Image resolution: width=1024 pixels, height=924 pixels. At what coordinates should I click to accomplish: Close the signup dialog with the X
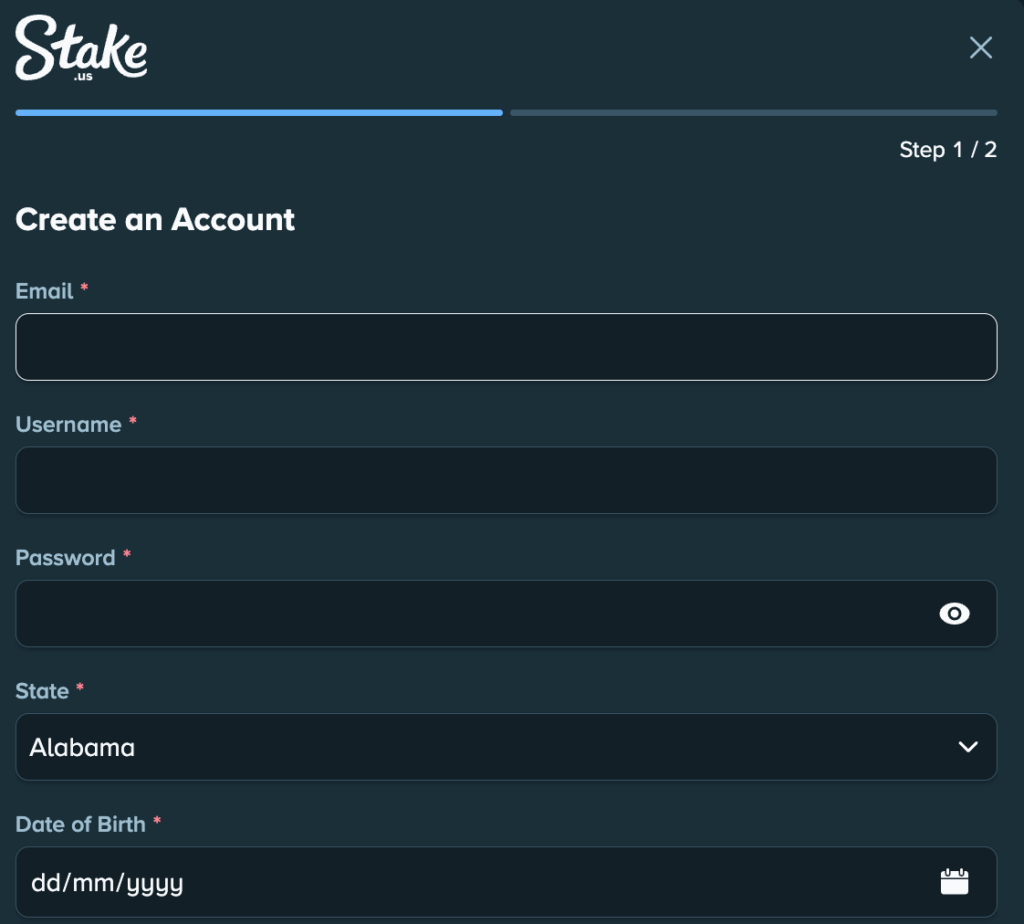(x=980, y=47)
